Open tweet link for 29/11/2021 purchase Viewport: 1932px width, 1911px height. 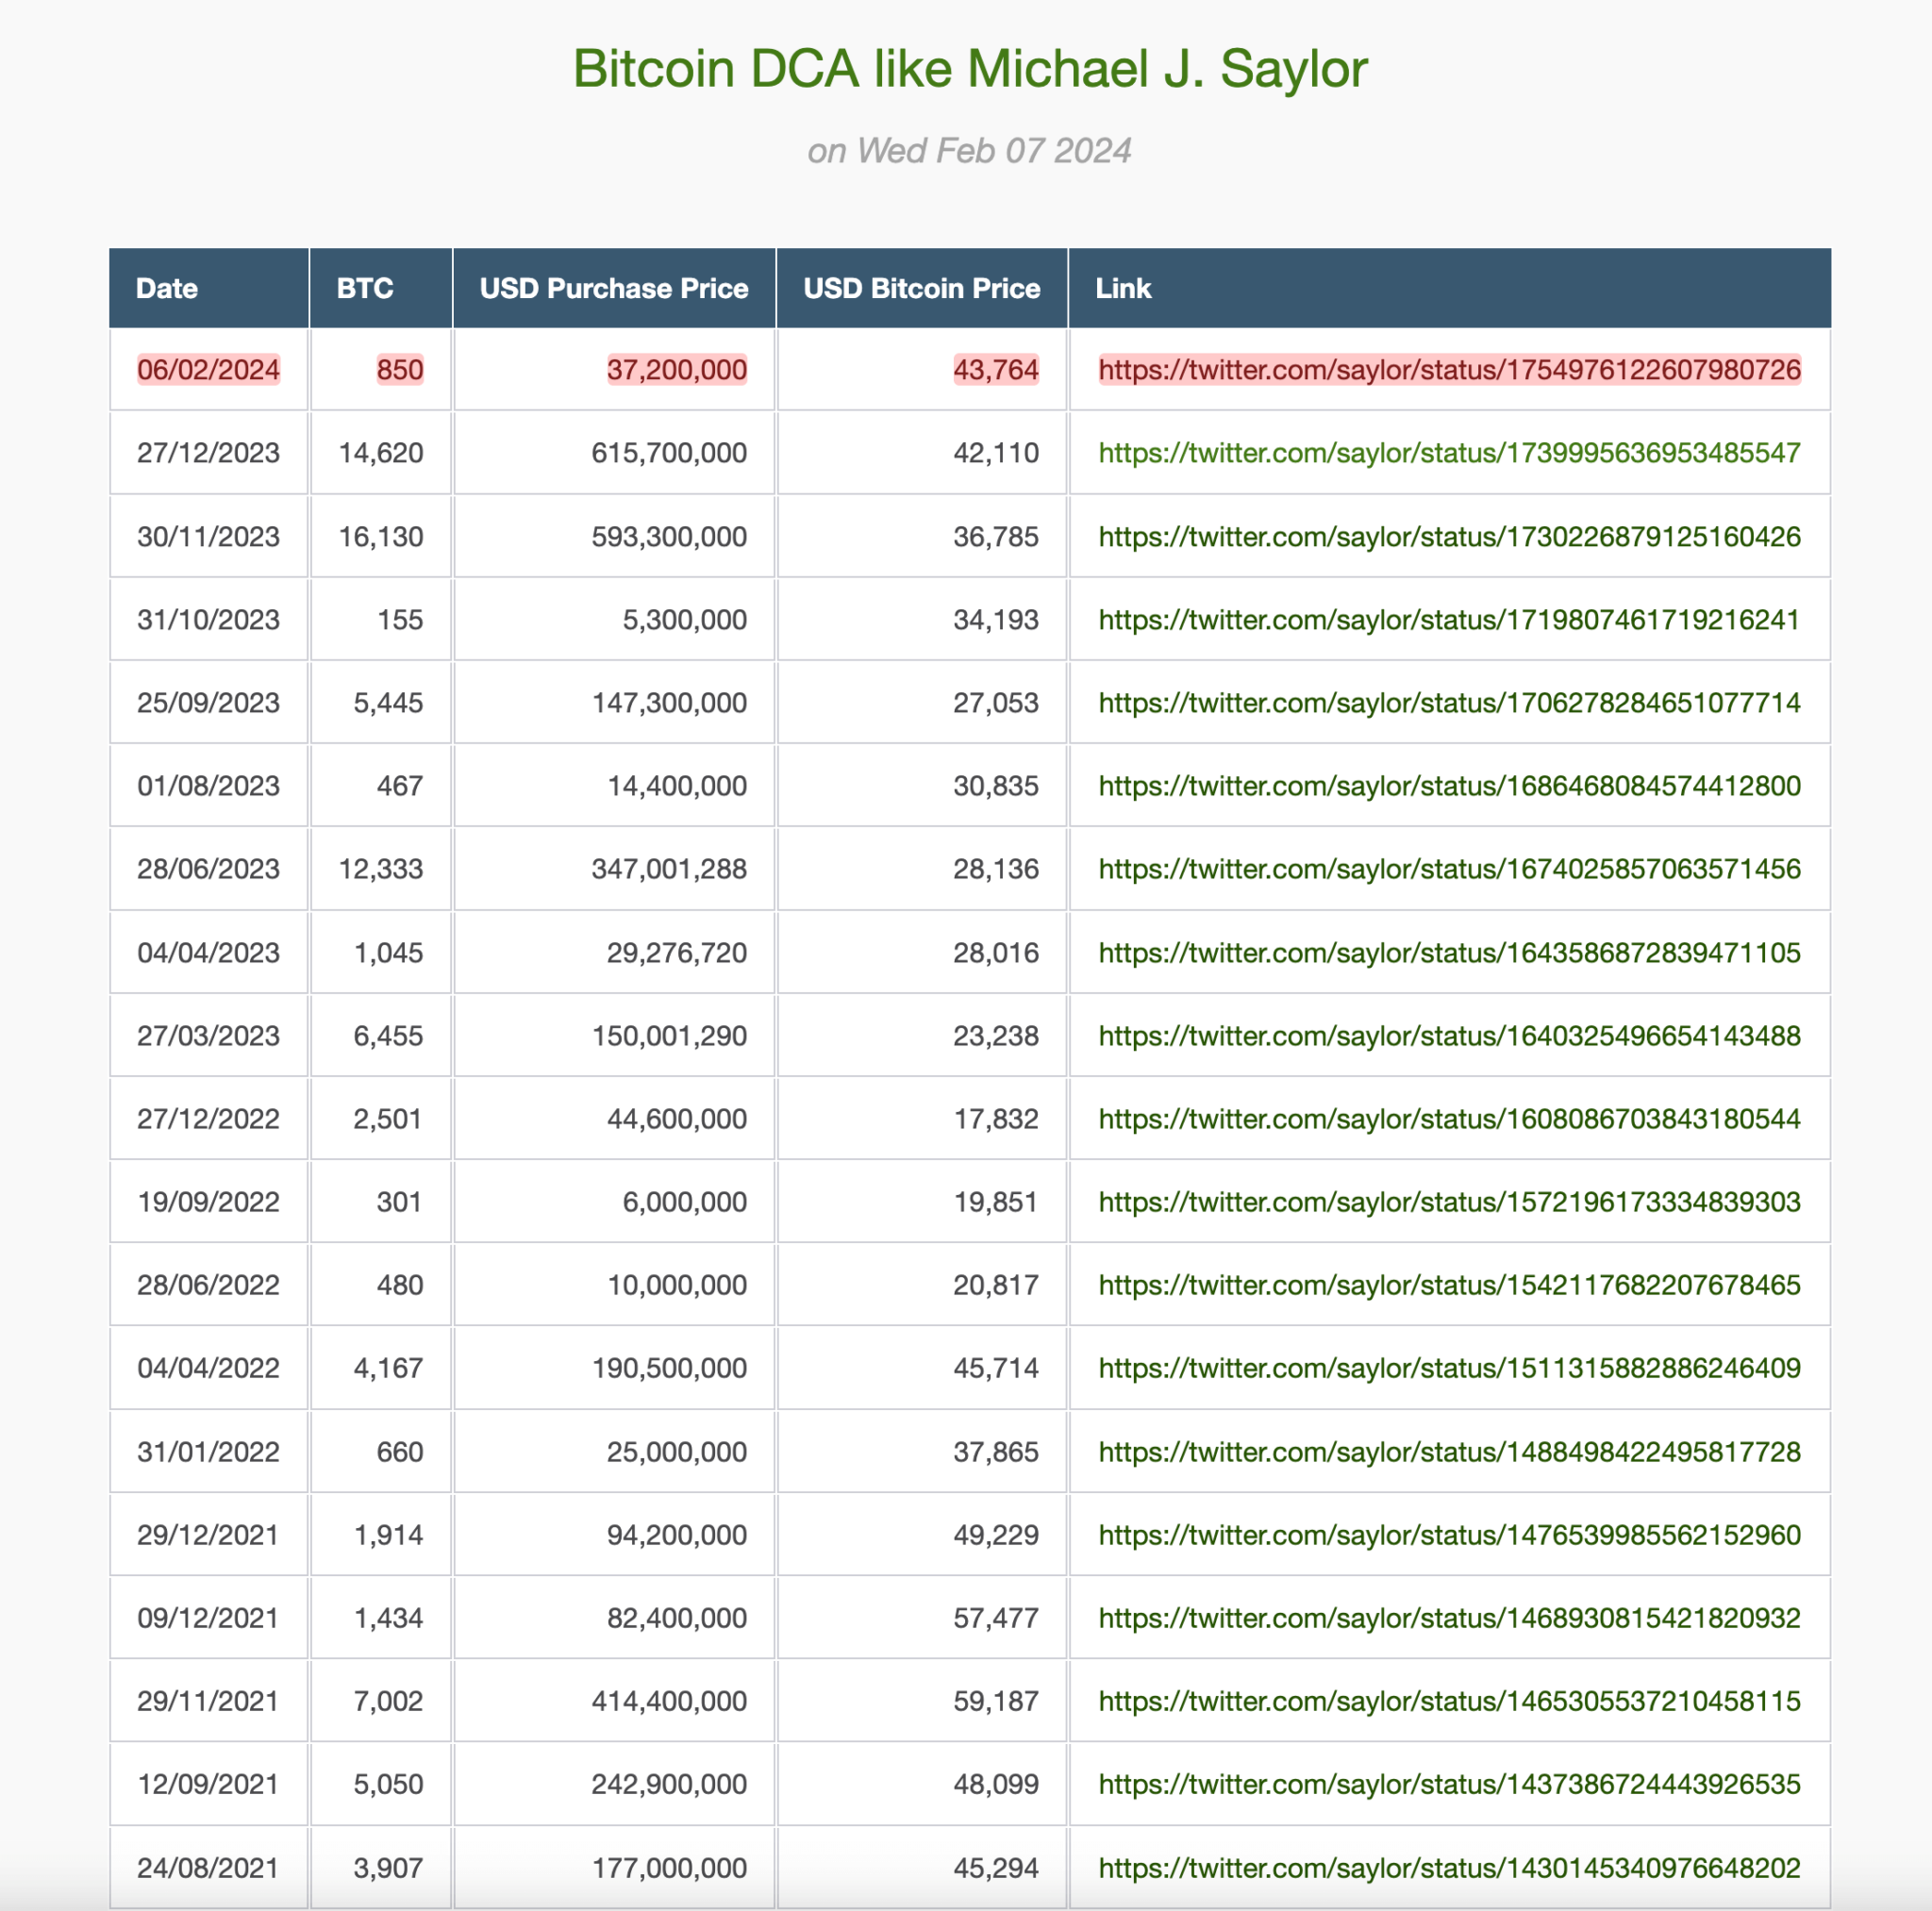(1449, 1701)
